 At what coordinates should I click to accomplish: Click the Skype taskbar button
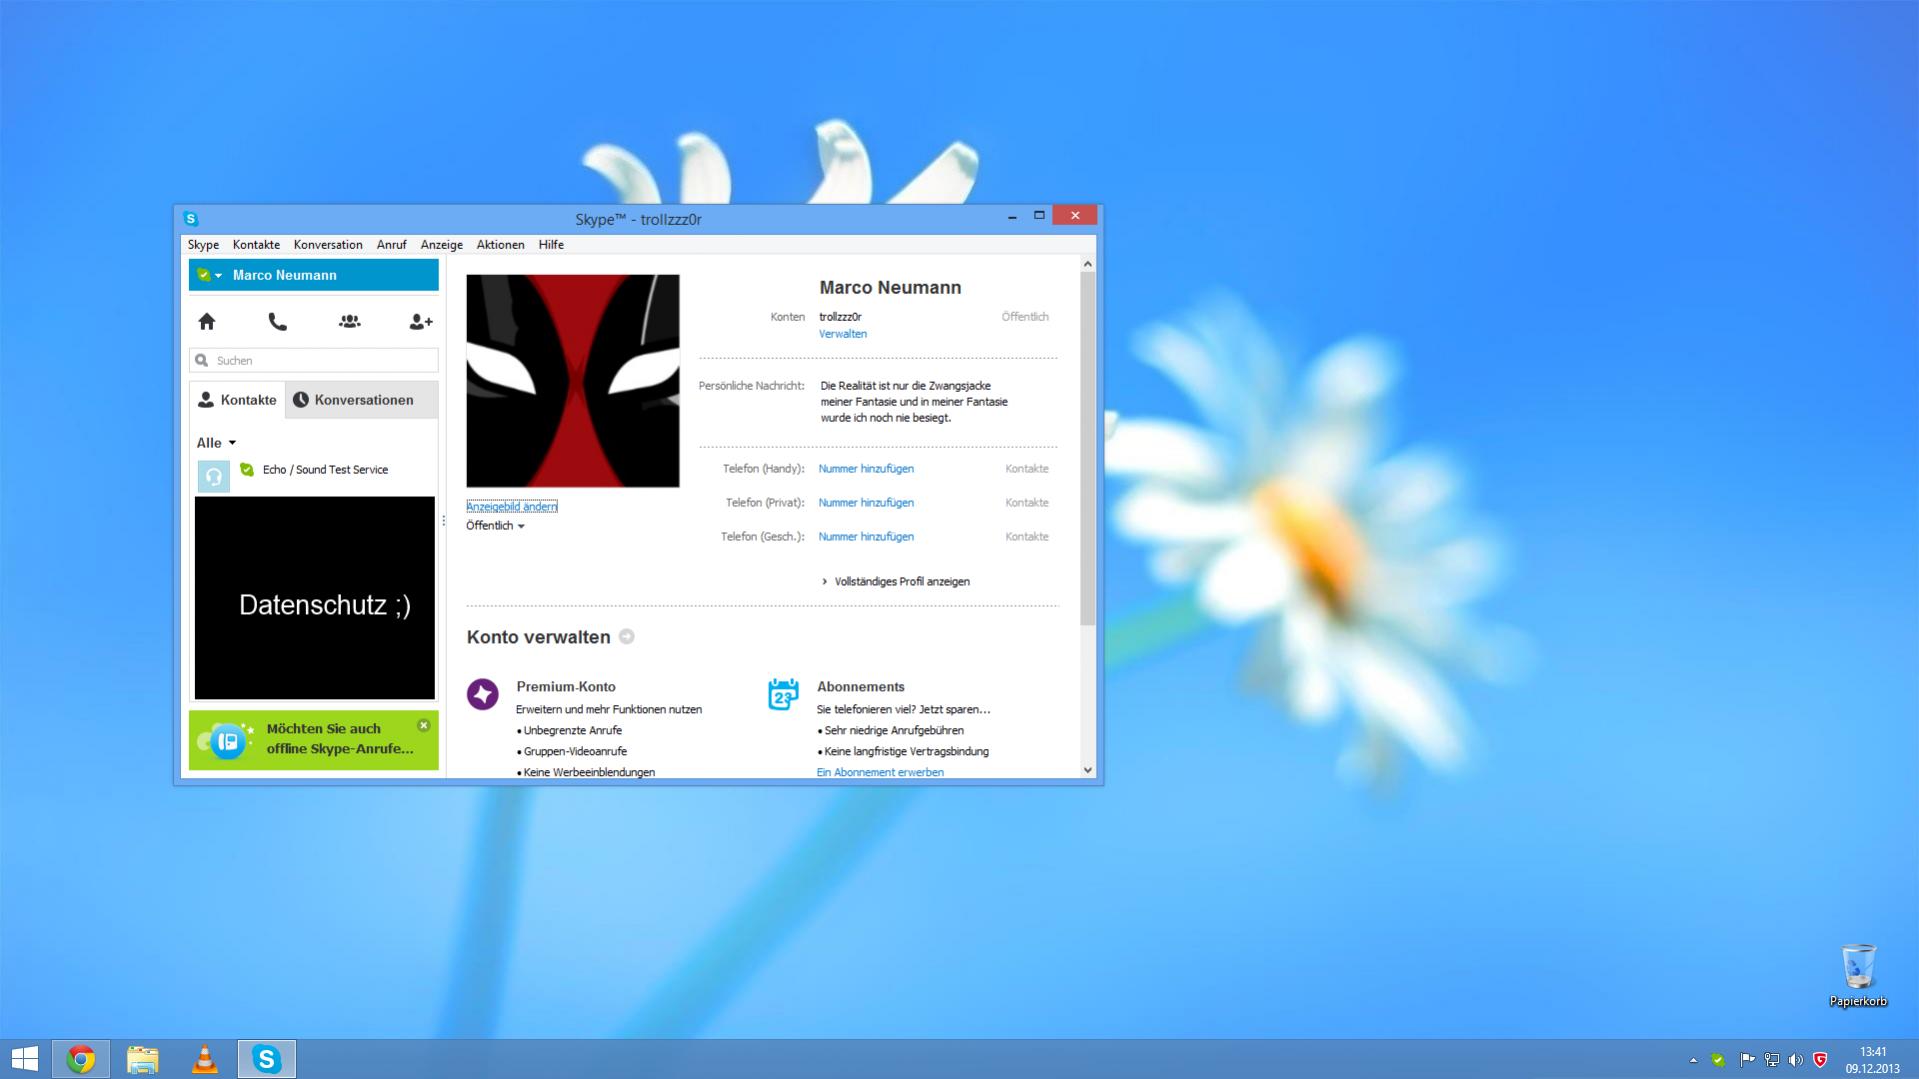coord(267,1059)
